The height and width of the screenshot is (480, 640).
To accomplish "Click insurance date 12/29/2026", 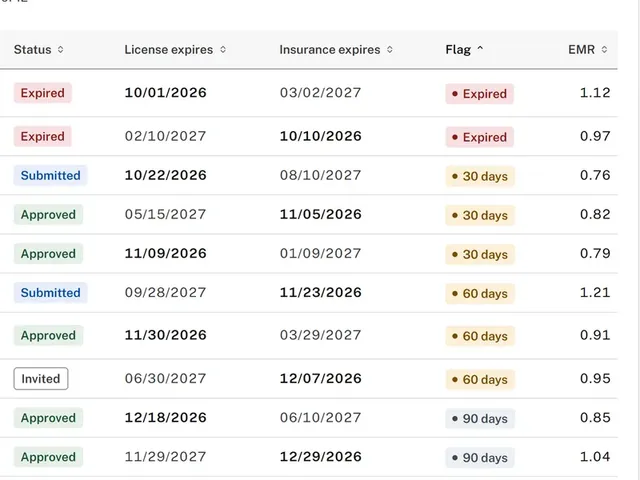I will tap(320, 457).
